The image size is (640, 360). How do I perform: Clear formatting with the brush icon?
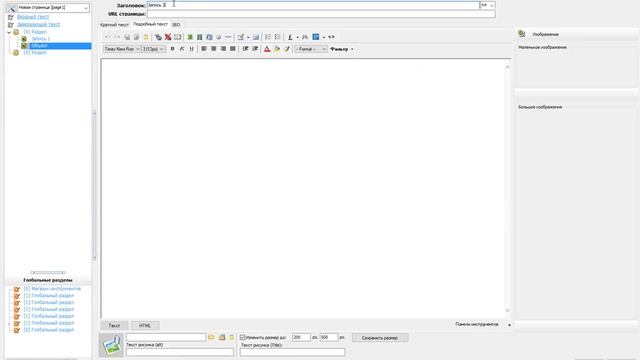click(x=287, y=49)
